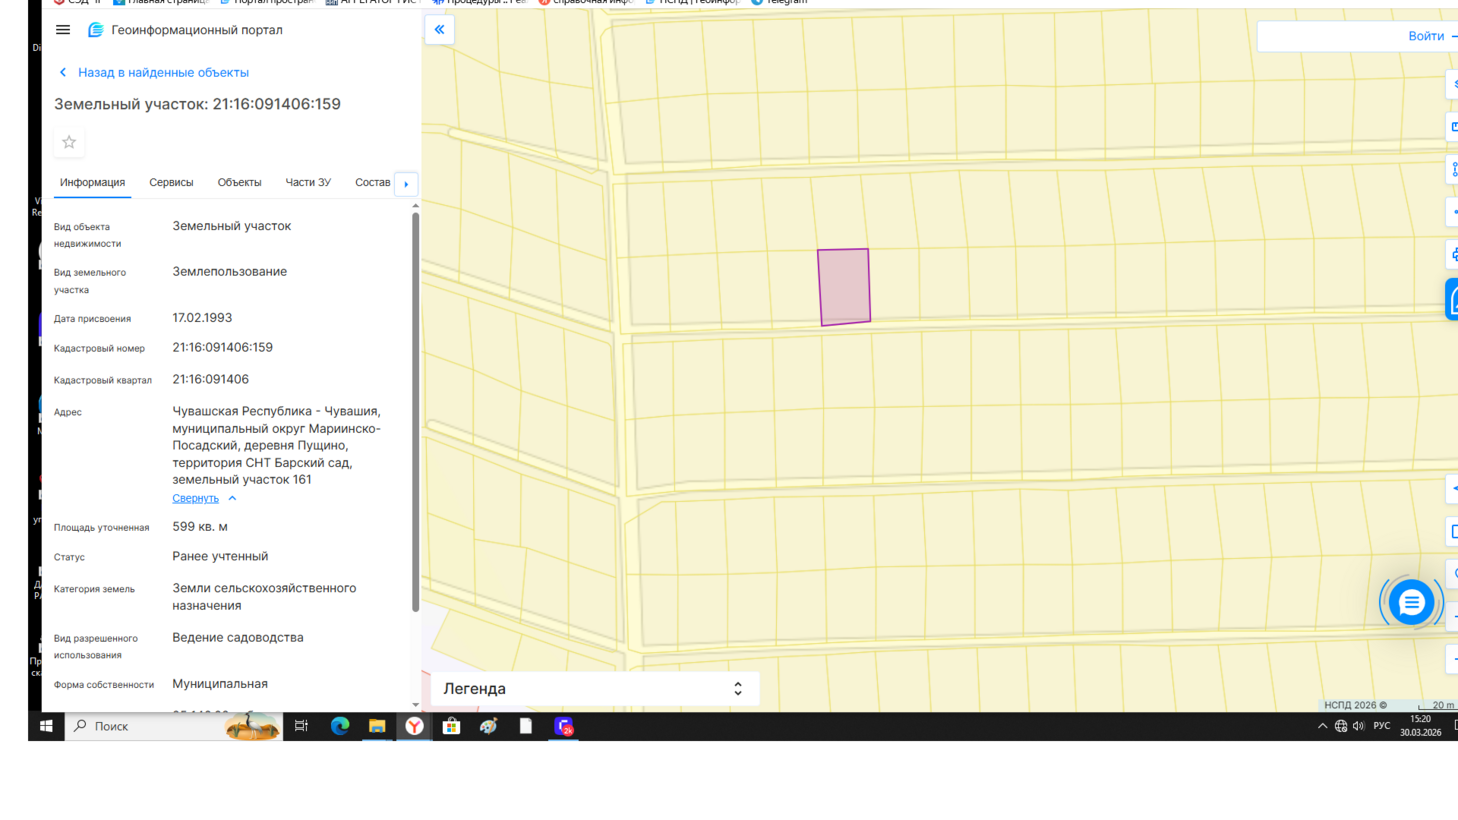
Task: Open the blue chat assistant bubble
Action: [1411, 602]
